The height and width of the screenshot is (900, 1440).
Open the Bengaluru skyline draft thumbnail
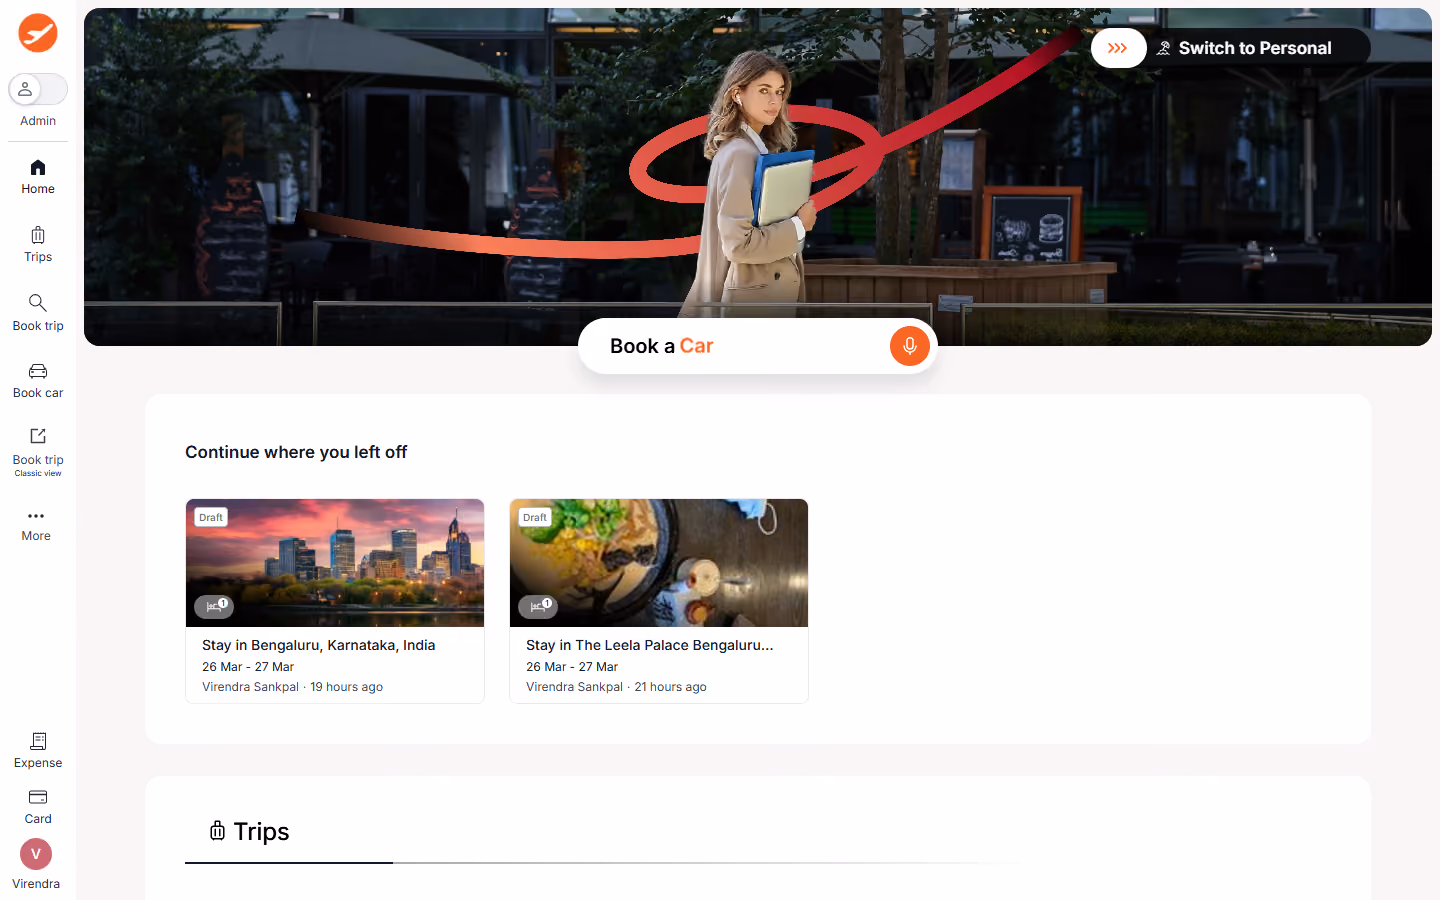coord(335,563)
